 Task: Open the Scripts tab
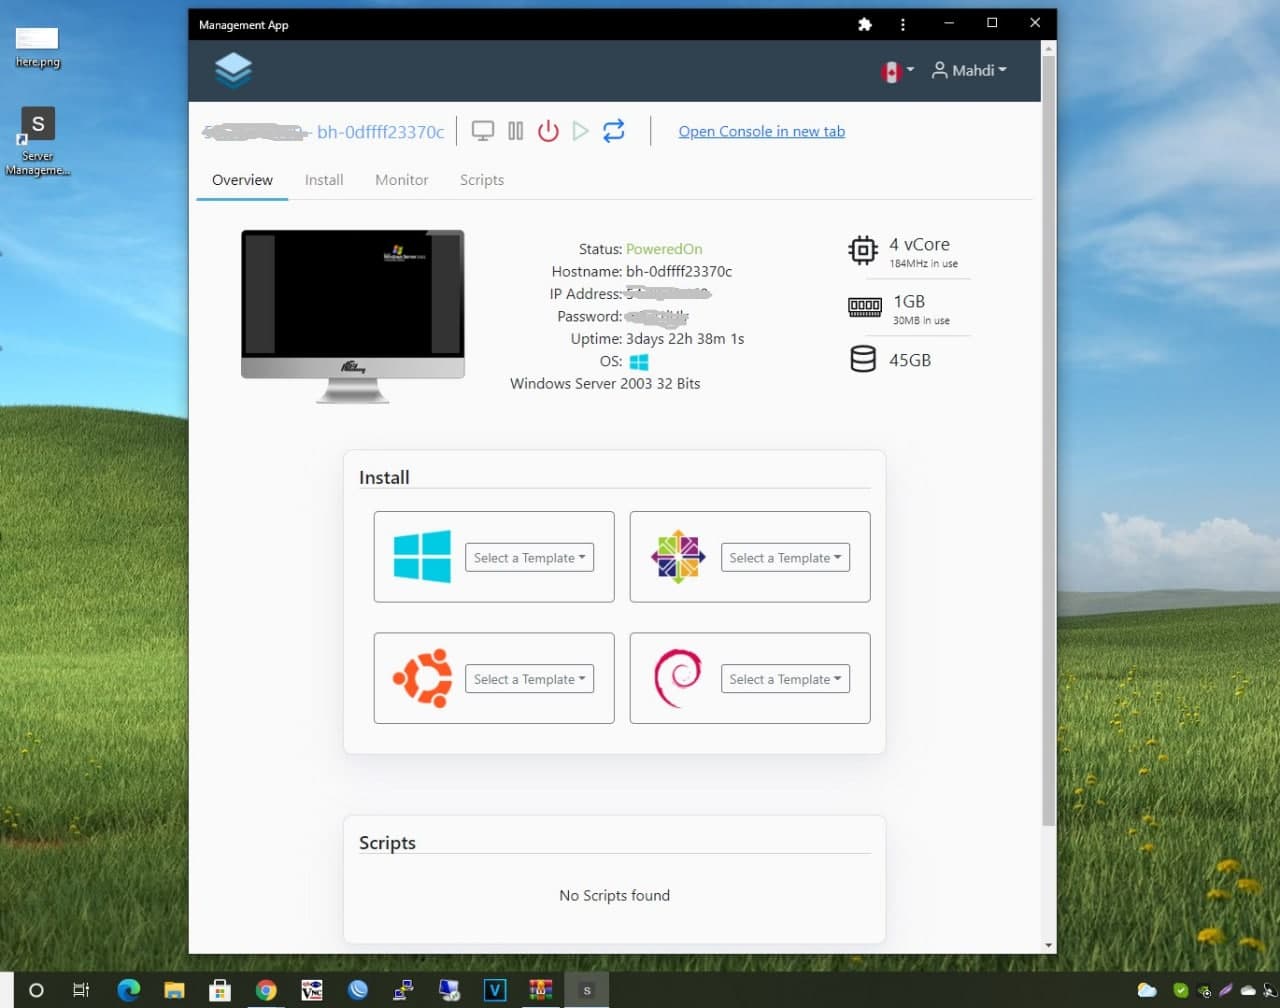click(x=481, y=180)
